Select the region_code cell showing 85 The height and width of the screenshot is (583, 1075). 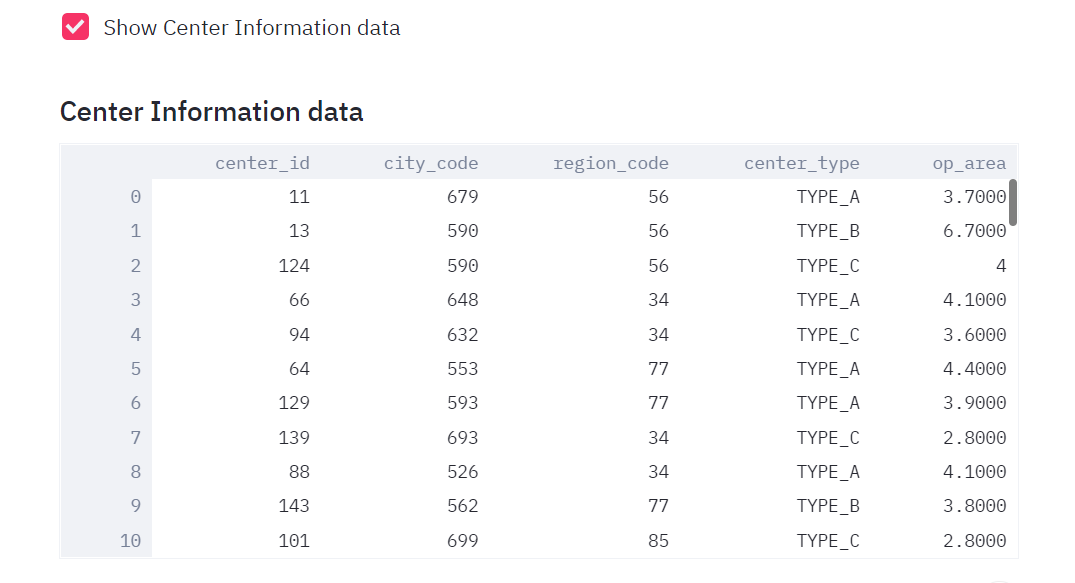tap(657, 541)
